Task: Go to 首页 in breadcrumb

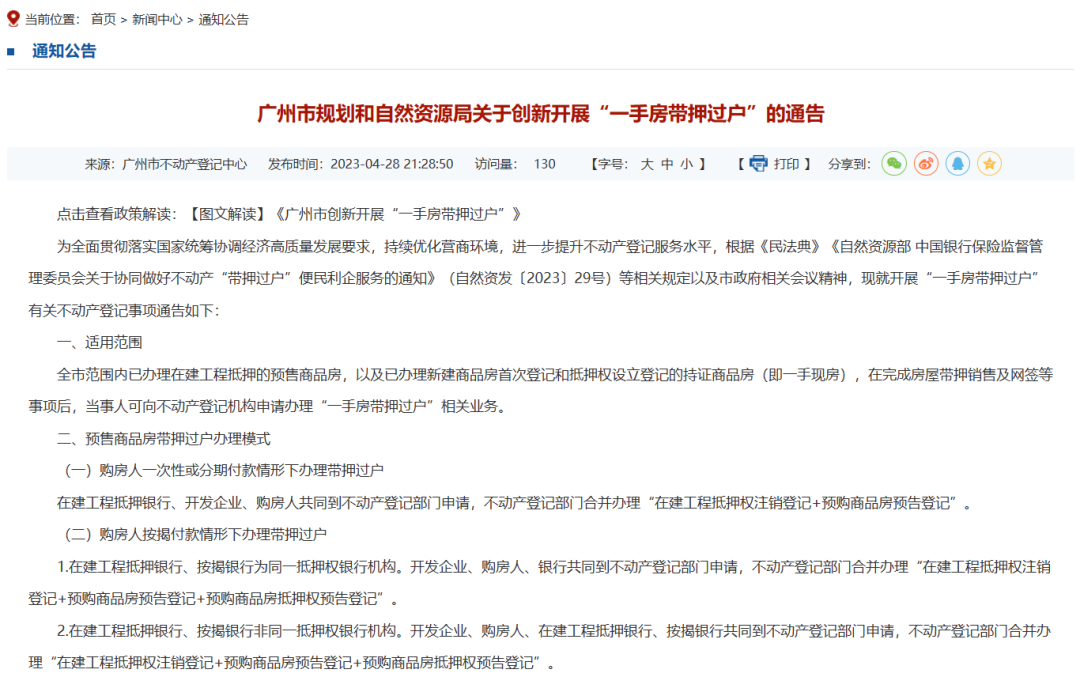Action: click(103, 19)
